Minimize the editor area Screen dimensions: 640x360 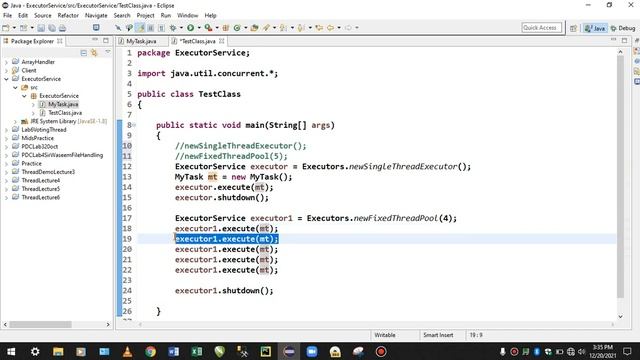click(613, 40)
